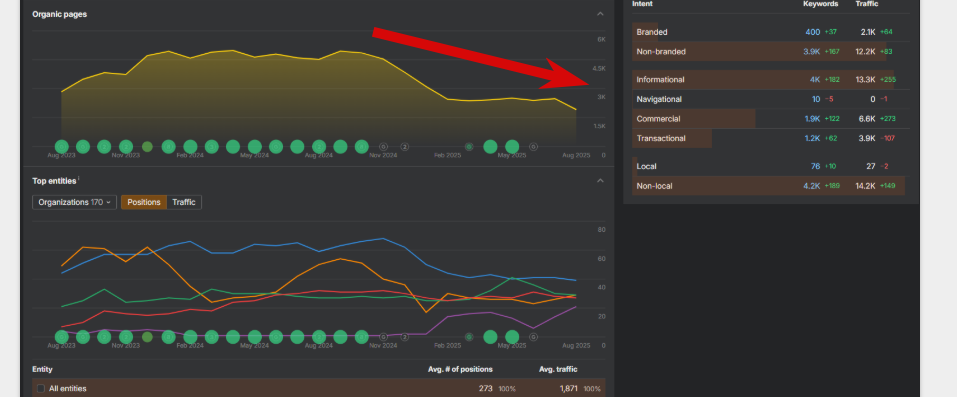The image size is (957, 397).
Task: Click the Traffic header in the Intent table
Action: pyautogui.click(x=867, y=4)
